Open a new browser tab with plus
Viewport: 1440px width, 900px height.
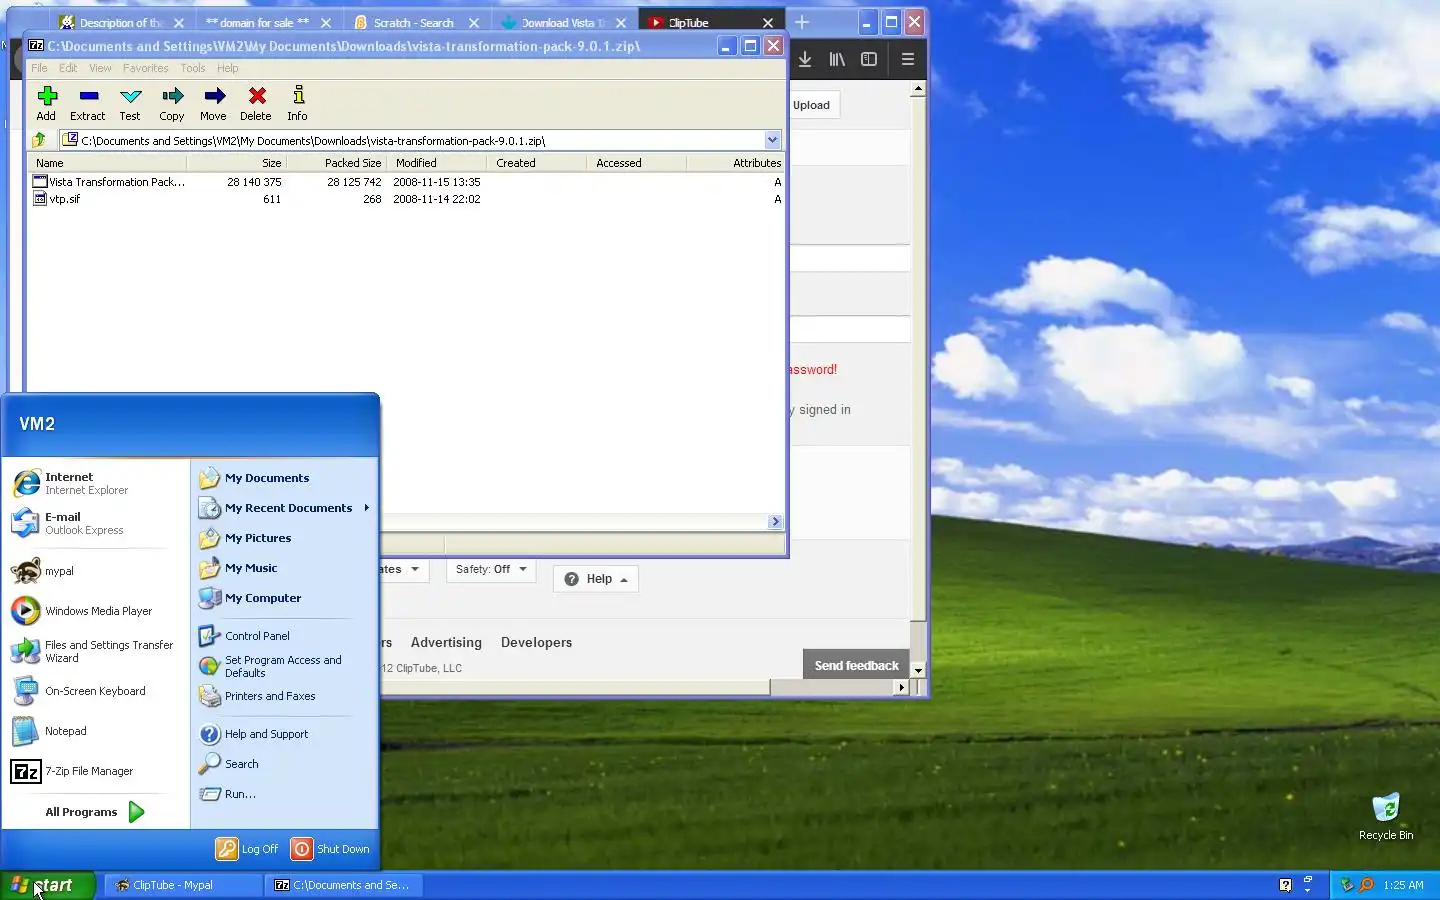click(x=802, y=22)
